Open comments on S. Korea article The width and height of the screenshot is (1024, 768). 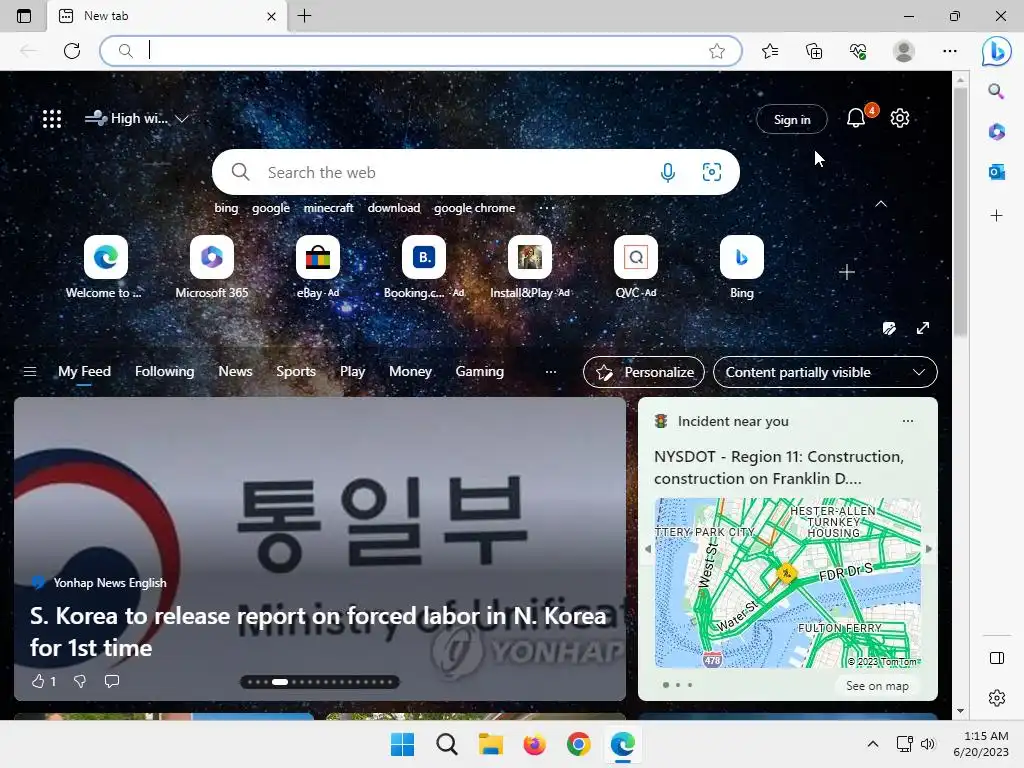[x=112, y=681]
